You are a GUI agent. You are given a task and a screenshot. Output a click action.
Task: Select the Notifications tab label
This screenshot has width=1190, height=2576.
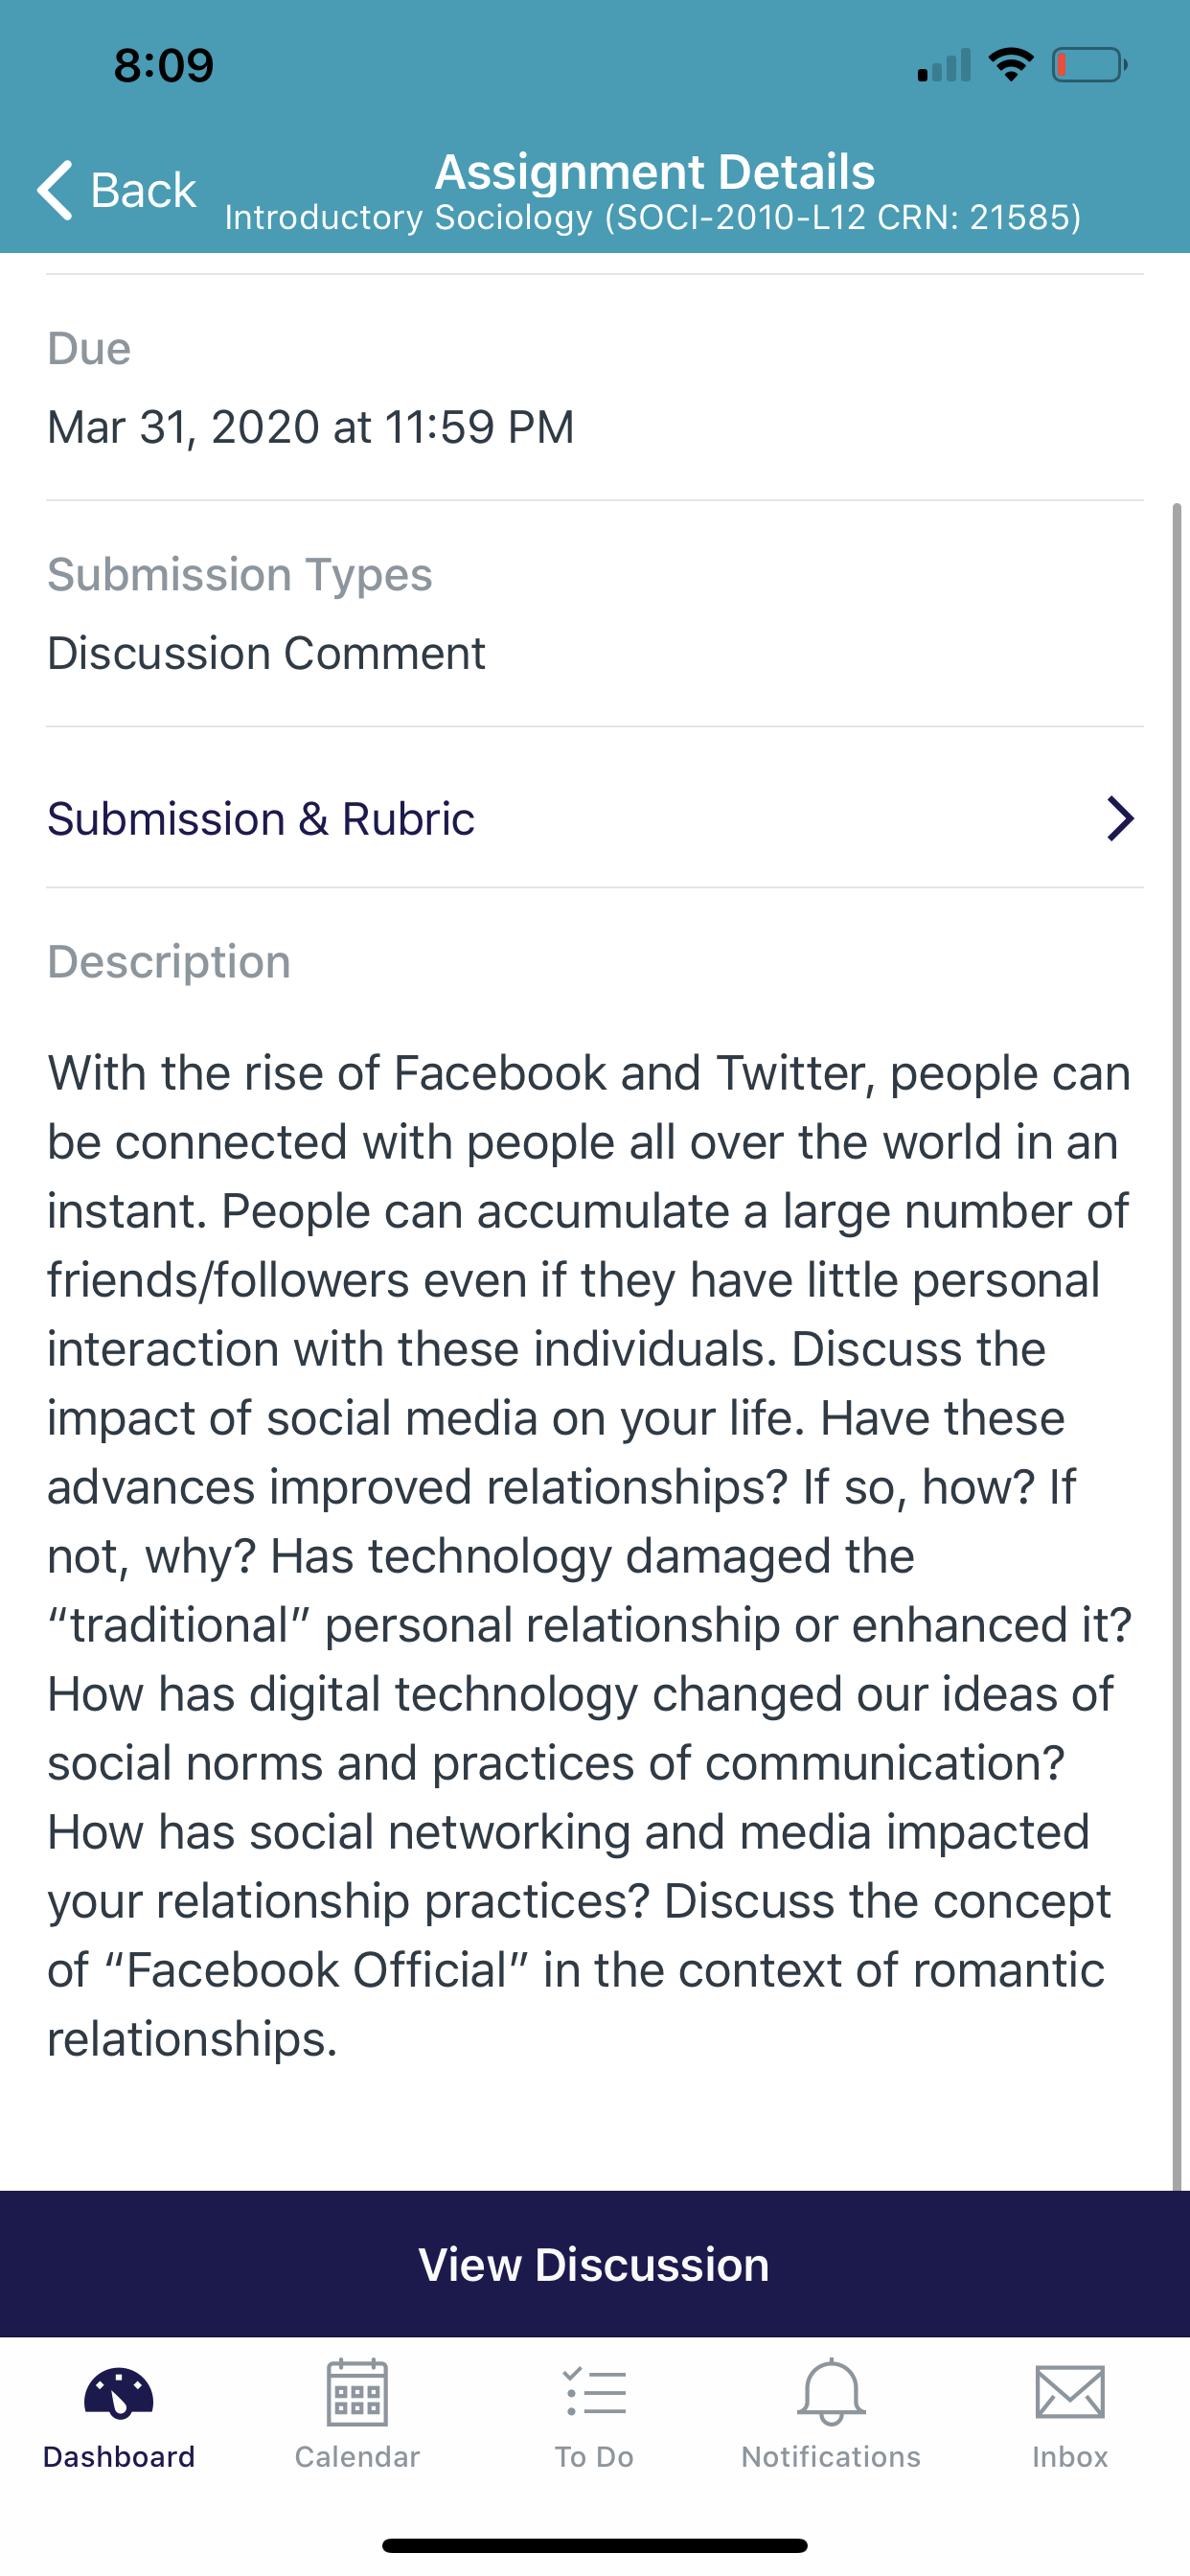click(x=831, y=2457)
